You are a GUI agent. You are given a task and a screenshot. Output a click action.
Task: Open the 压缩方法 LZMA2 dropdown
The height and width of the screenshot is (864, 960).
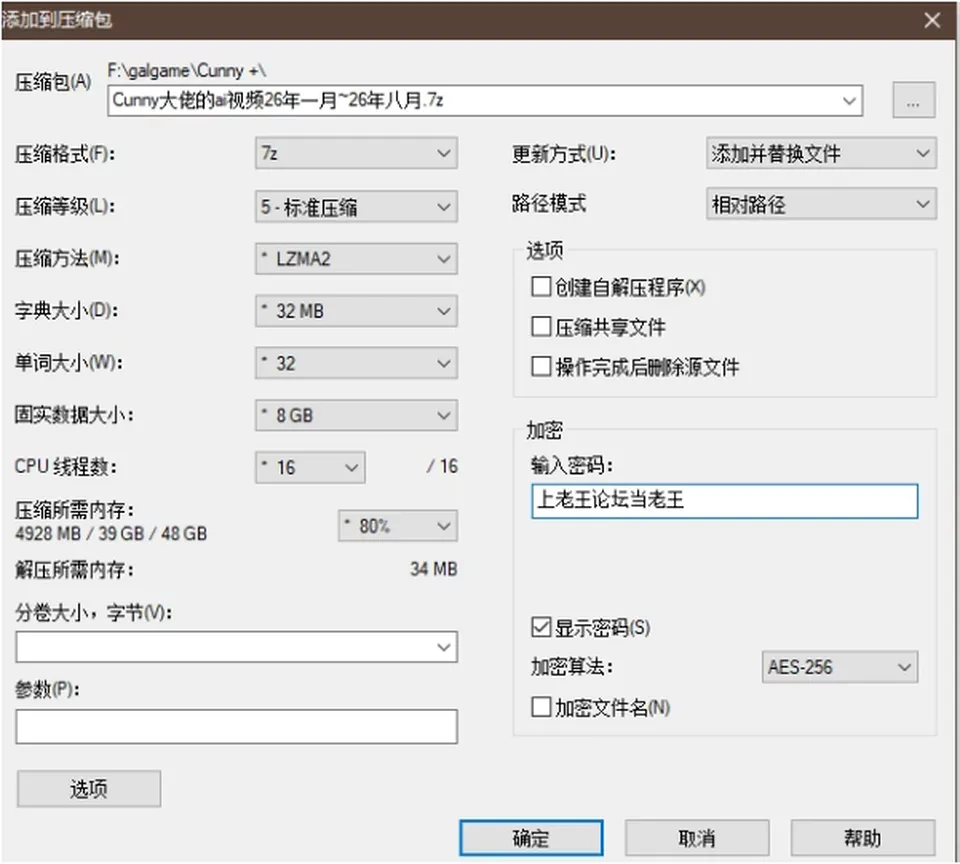coord(356,259)
